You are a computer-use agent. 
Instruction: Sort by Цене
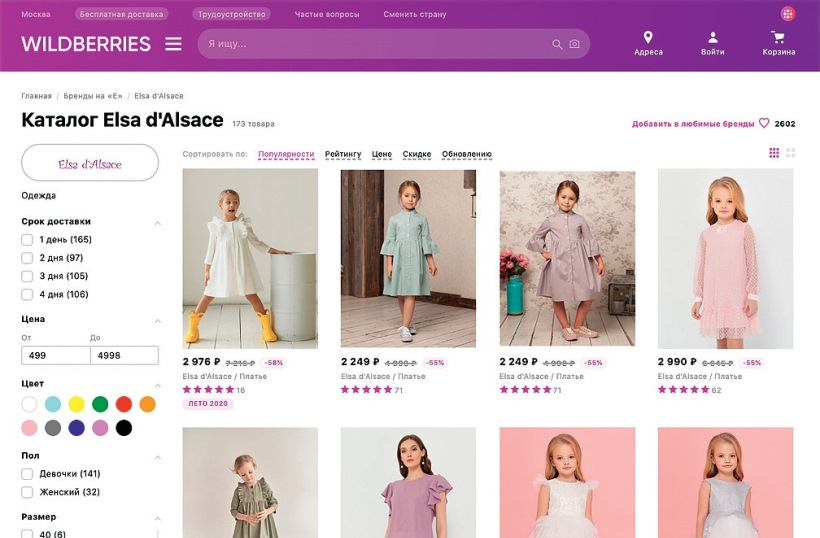coord(382,154)
